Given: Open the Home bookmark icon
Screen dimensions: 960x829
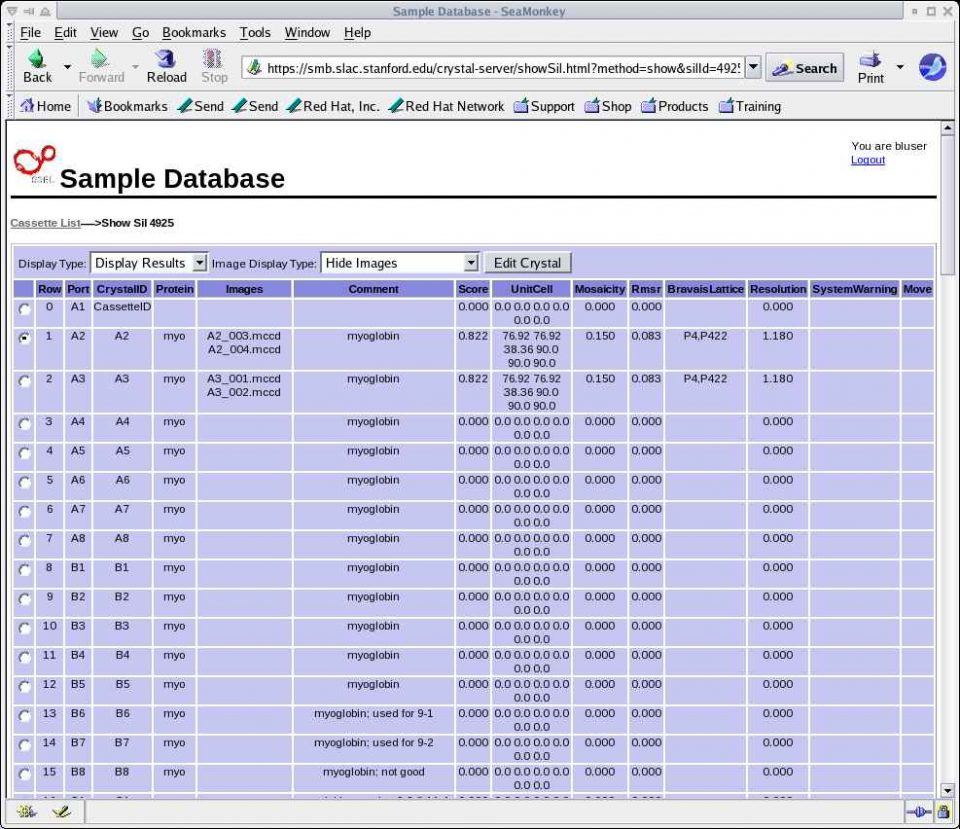Looking at the screenshot, I should pos(27,106).
